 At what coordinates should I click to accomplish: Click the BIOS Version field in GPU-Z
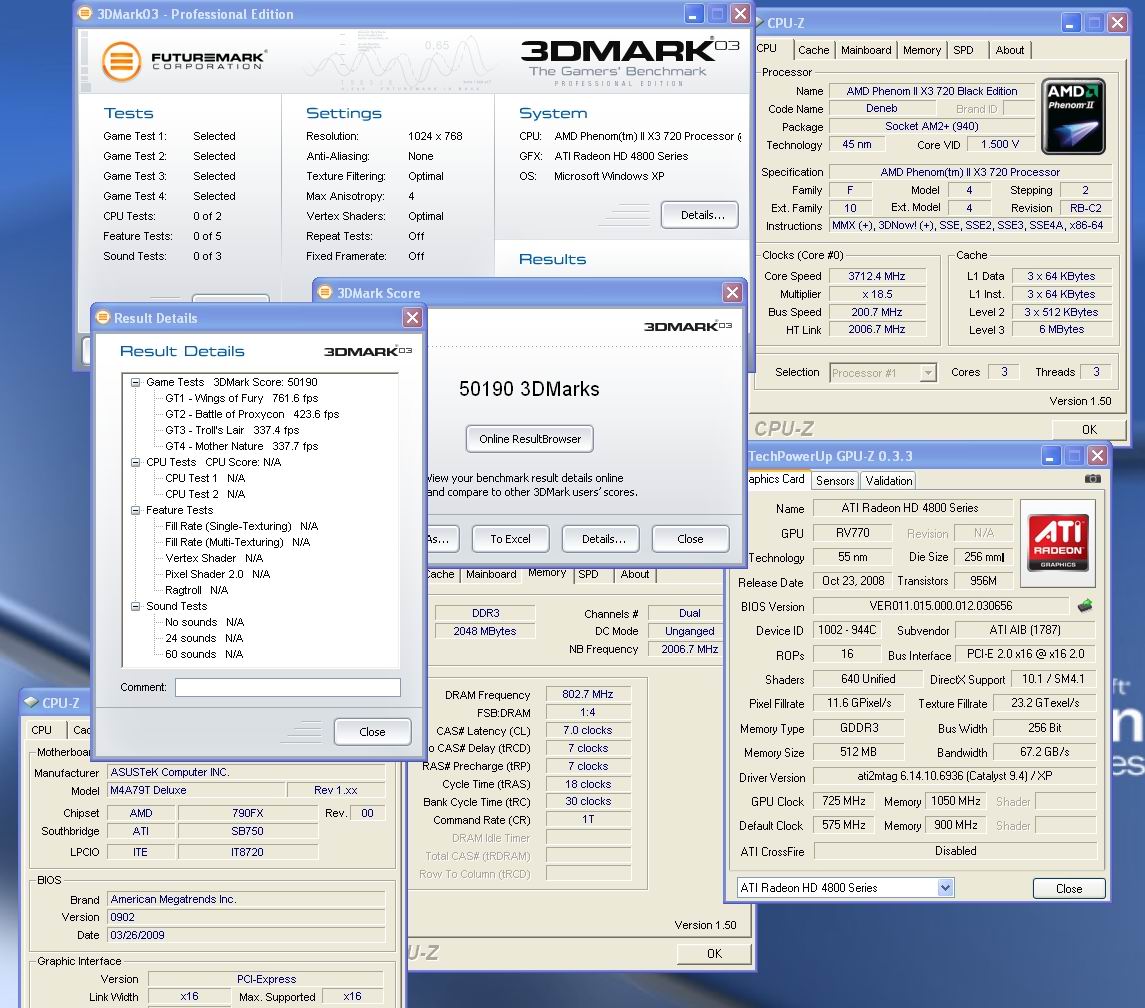coord(941,606)
